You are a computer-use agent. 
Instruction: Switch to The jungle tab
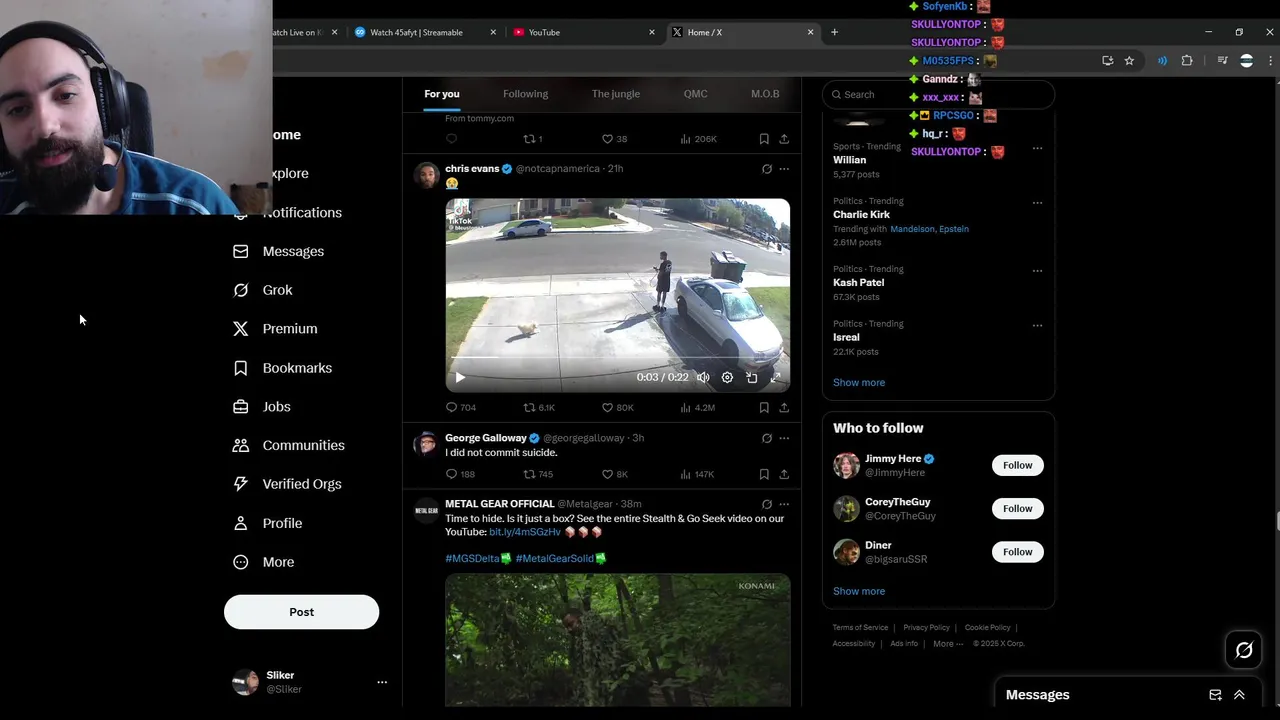pyautogui.click(x=616, y=94)
